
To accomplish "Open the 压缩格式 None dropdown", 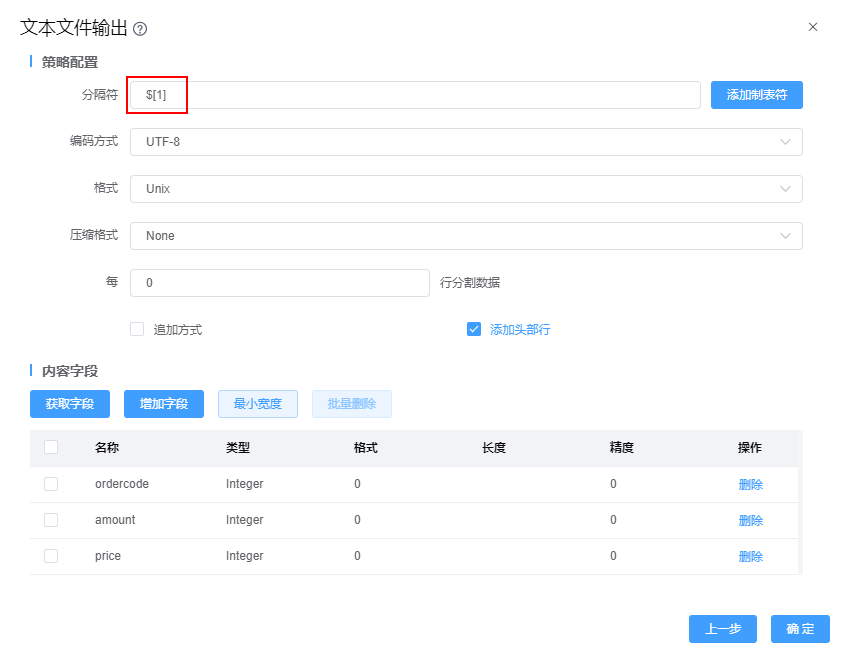I will tap(466, 236).
